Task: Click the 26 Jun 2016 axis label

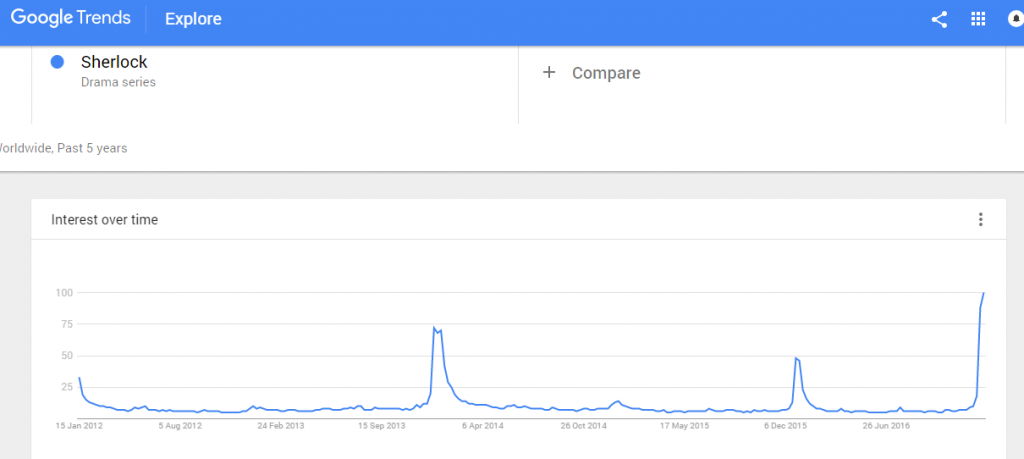Action: pos(886,426)
